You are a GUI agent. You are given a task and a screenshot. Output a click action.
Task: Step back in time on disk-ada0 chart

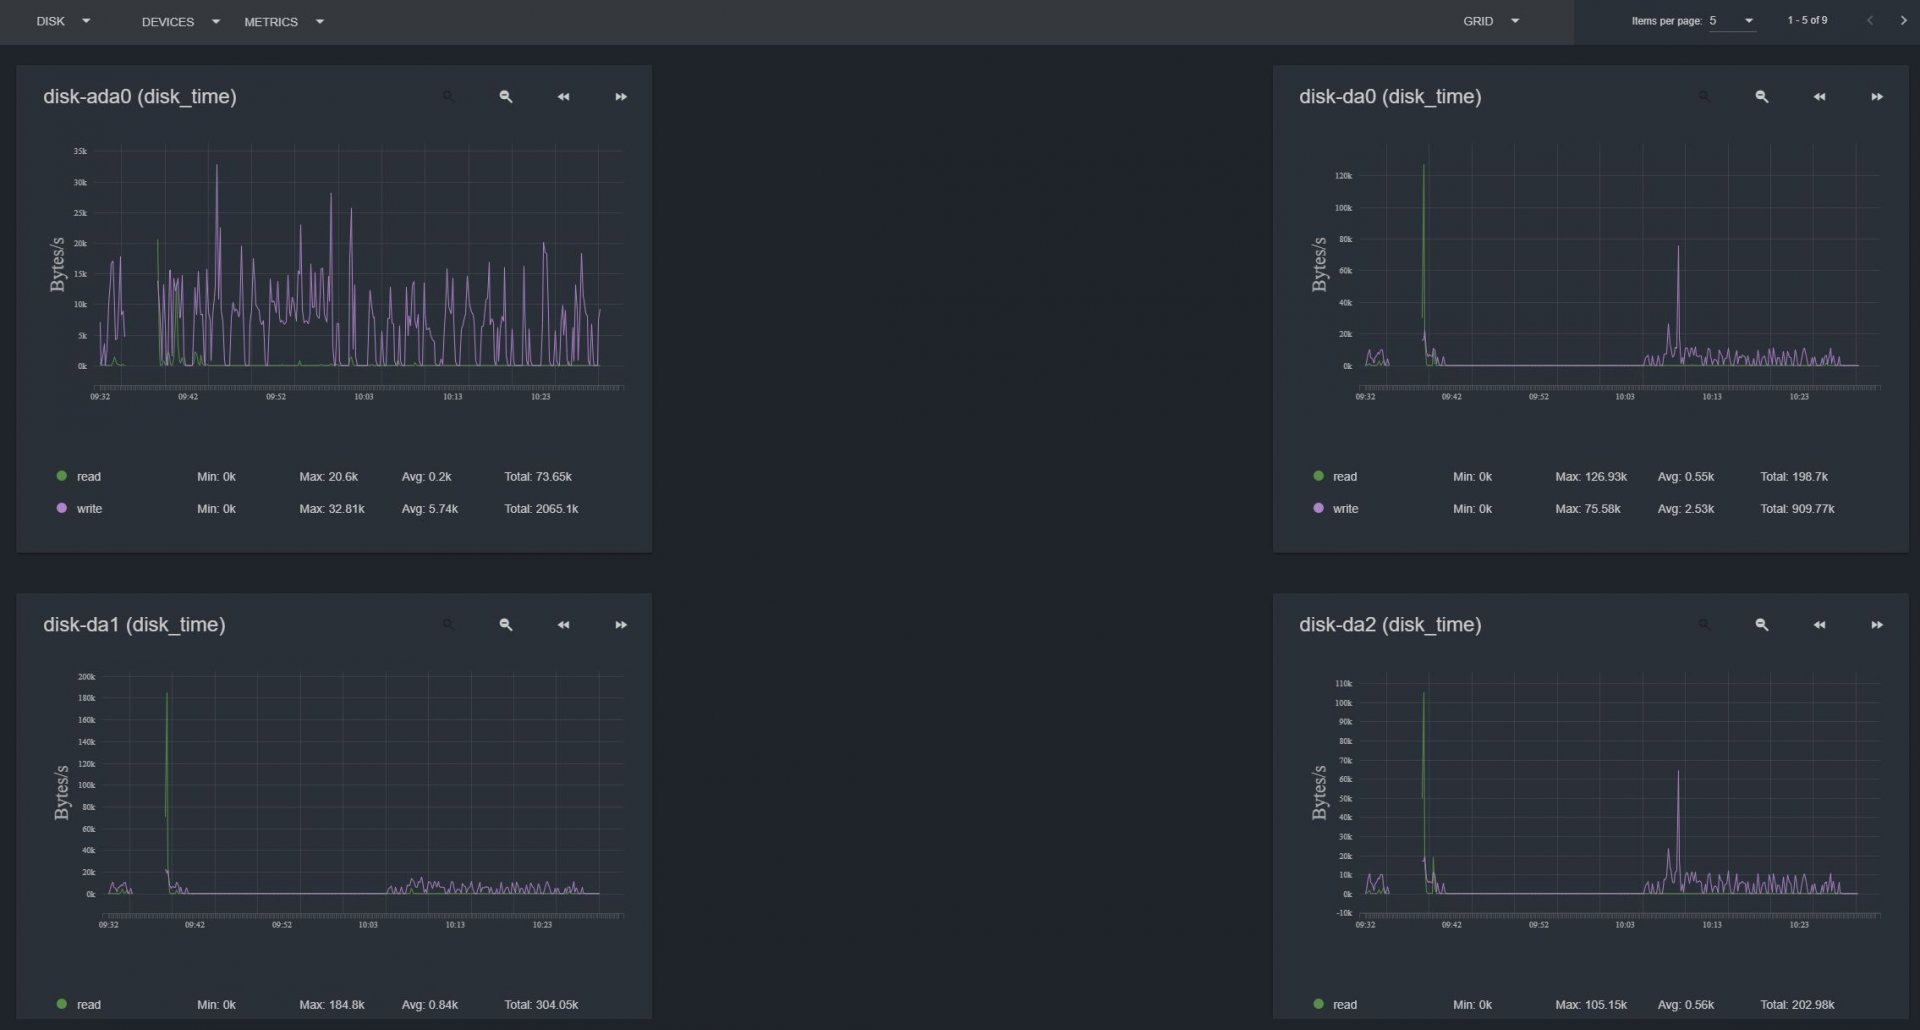[563, 97]
